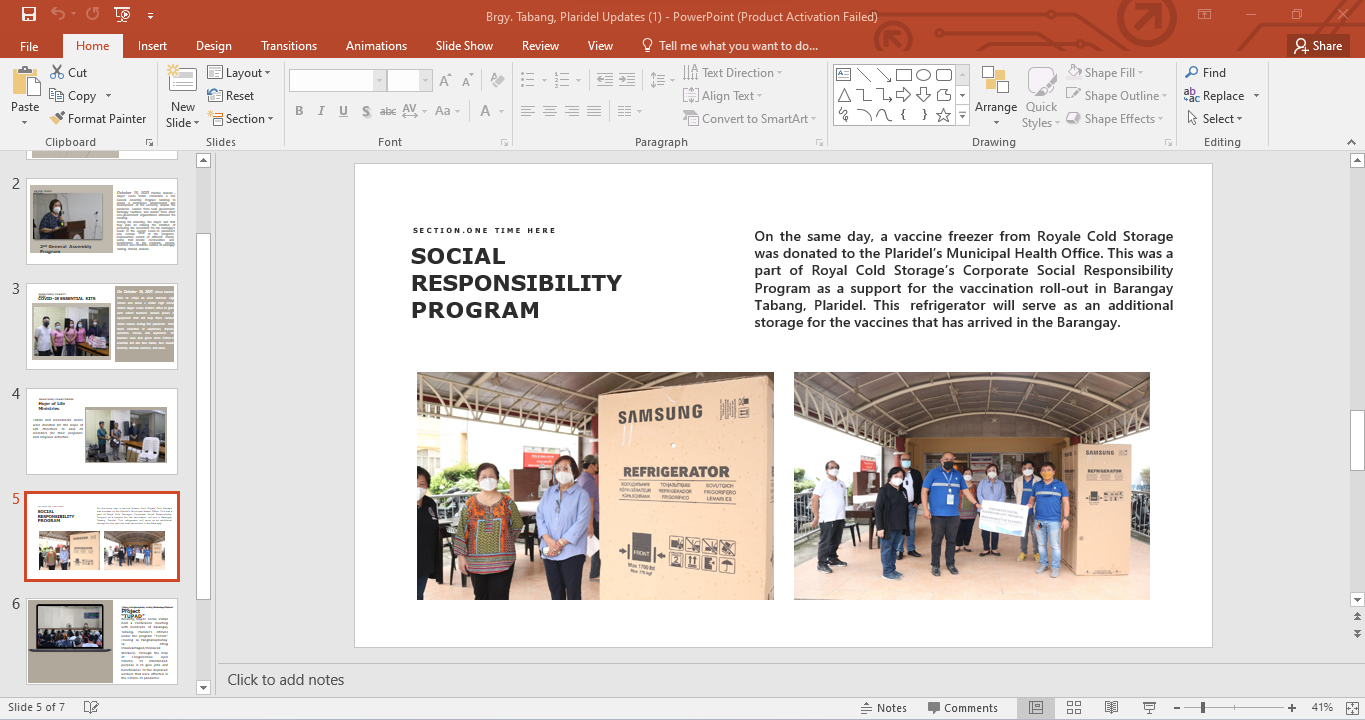The image size is (1365, 720).
Task: Toggle text Shadow formatting
Action: (367, 111)
